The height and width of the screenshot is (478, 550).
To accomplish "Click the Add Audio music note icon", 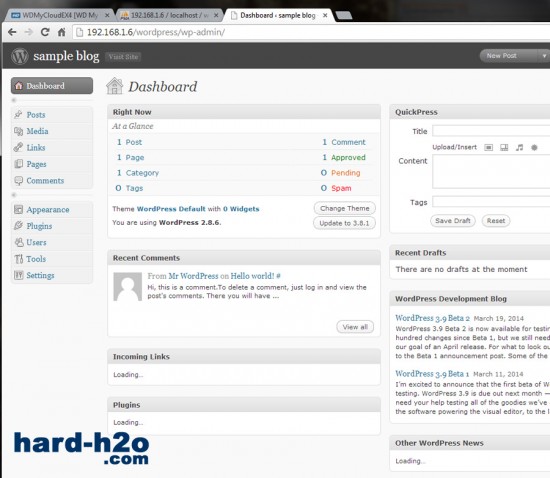I will pos(519,148).
